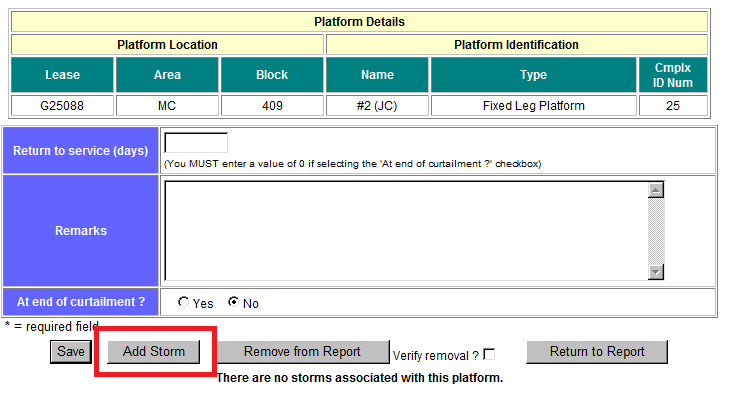
Task: Focus the Return to service days field
Action: click(x=196, y=143)
